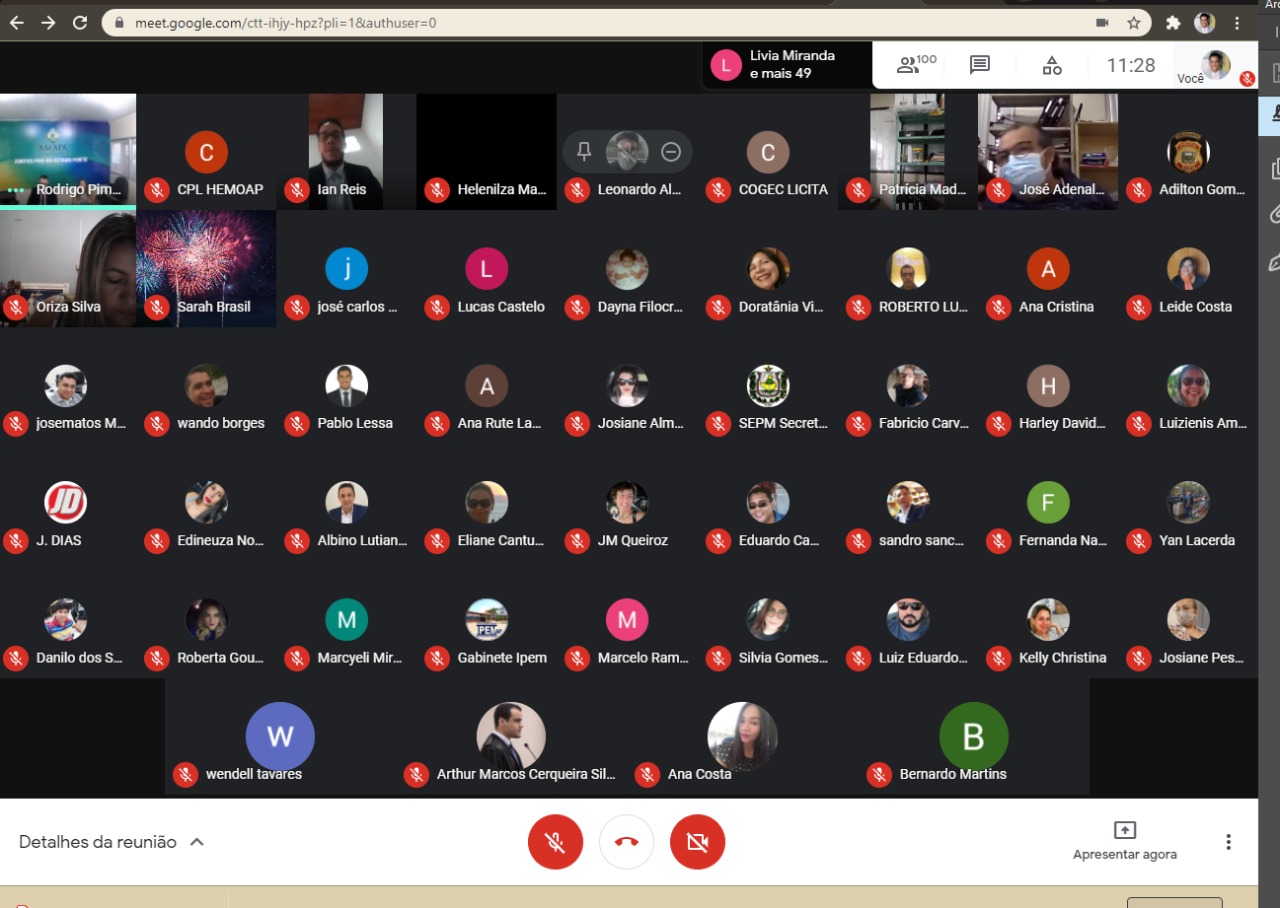Click the Harley David... avatar

pos(1048,386)
